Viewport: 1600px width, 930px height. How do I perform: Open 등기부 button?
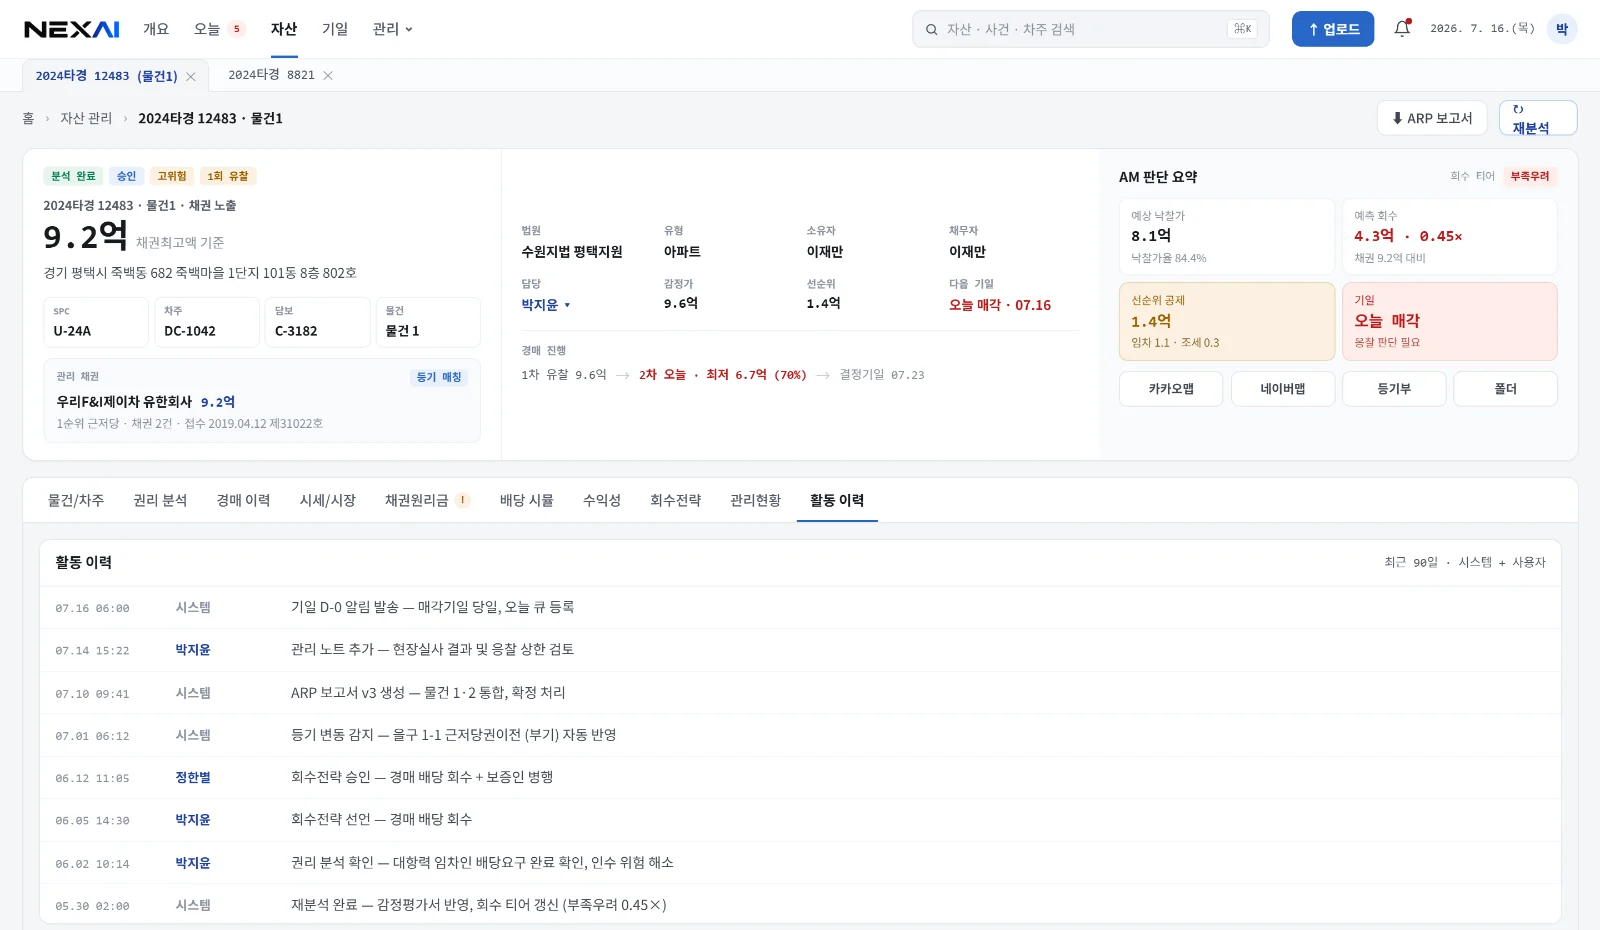click(1394, 389)
